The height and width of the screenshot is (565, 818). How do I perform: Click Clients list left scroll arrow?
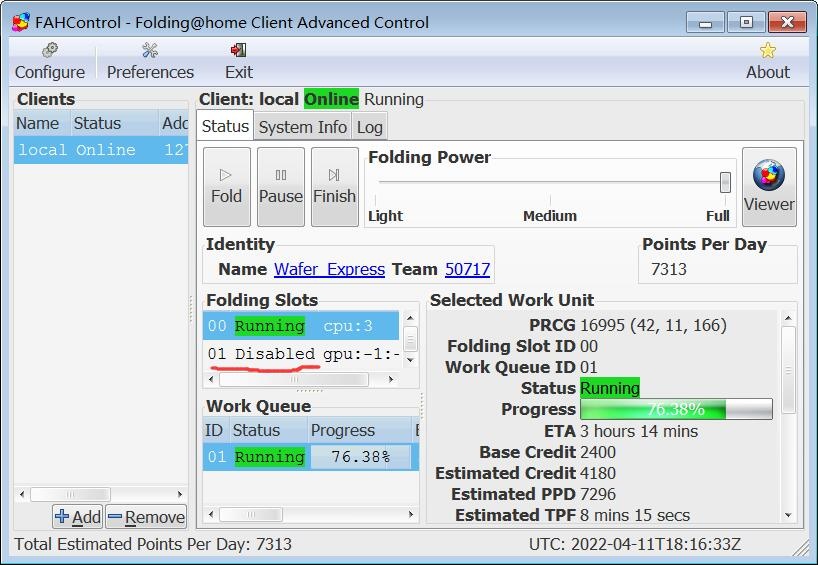pyautogui.click(x=21, y=494)
